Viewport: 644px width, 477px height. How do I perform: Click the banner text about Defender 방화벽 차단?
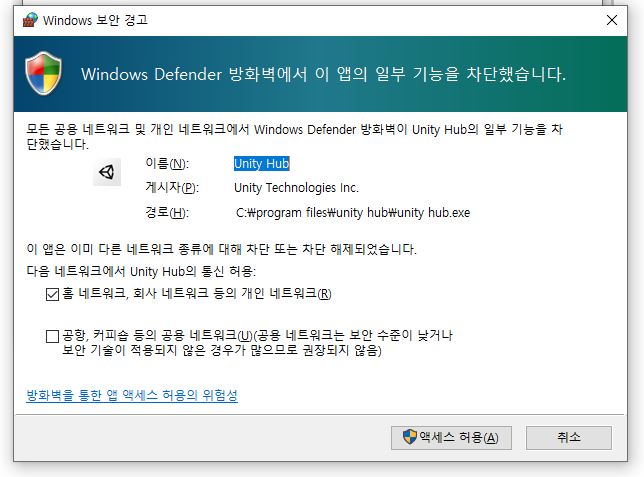(x=323, y=74)
